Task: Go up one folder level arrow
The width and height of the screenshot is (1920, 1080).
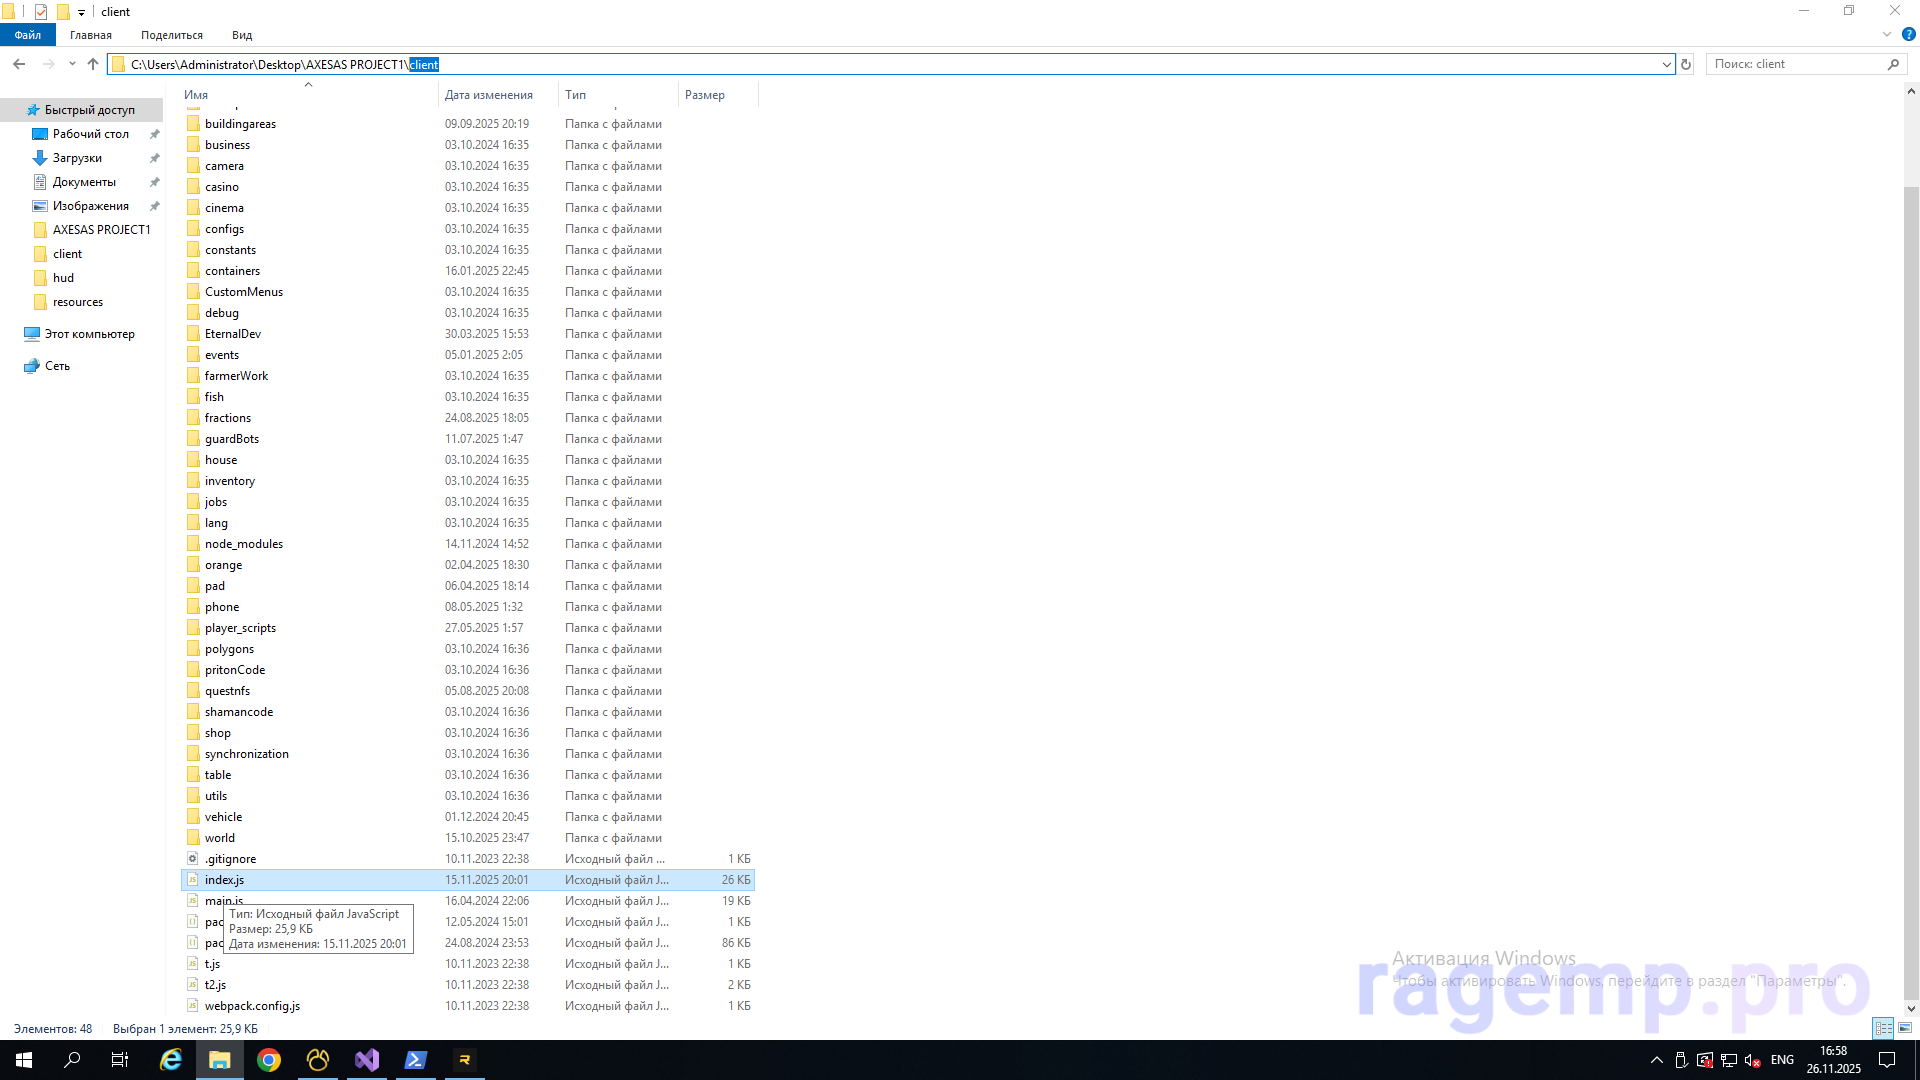Action: pyautogui.click(x=93, y=64)
